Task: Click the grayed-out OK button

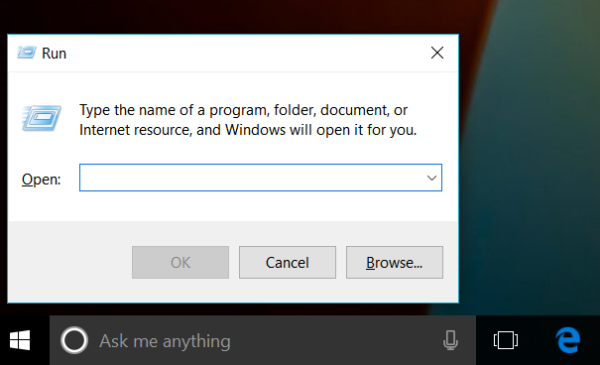Action: pos(180,262)
